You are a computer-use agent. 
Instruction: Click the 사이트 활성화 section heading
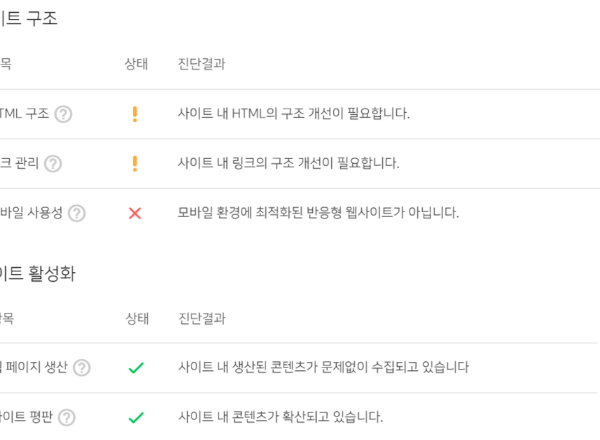(x=38, y=274)
